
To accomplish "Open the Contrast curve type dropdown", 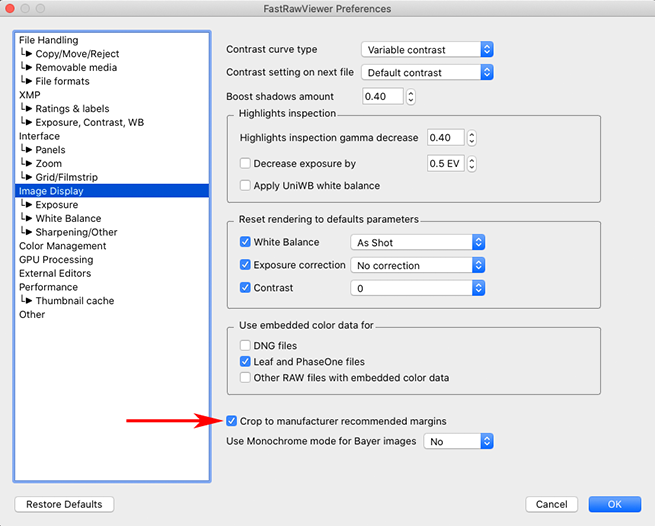I will [x=427, y=49].
